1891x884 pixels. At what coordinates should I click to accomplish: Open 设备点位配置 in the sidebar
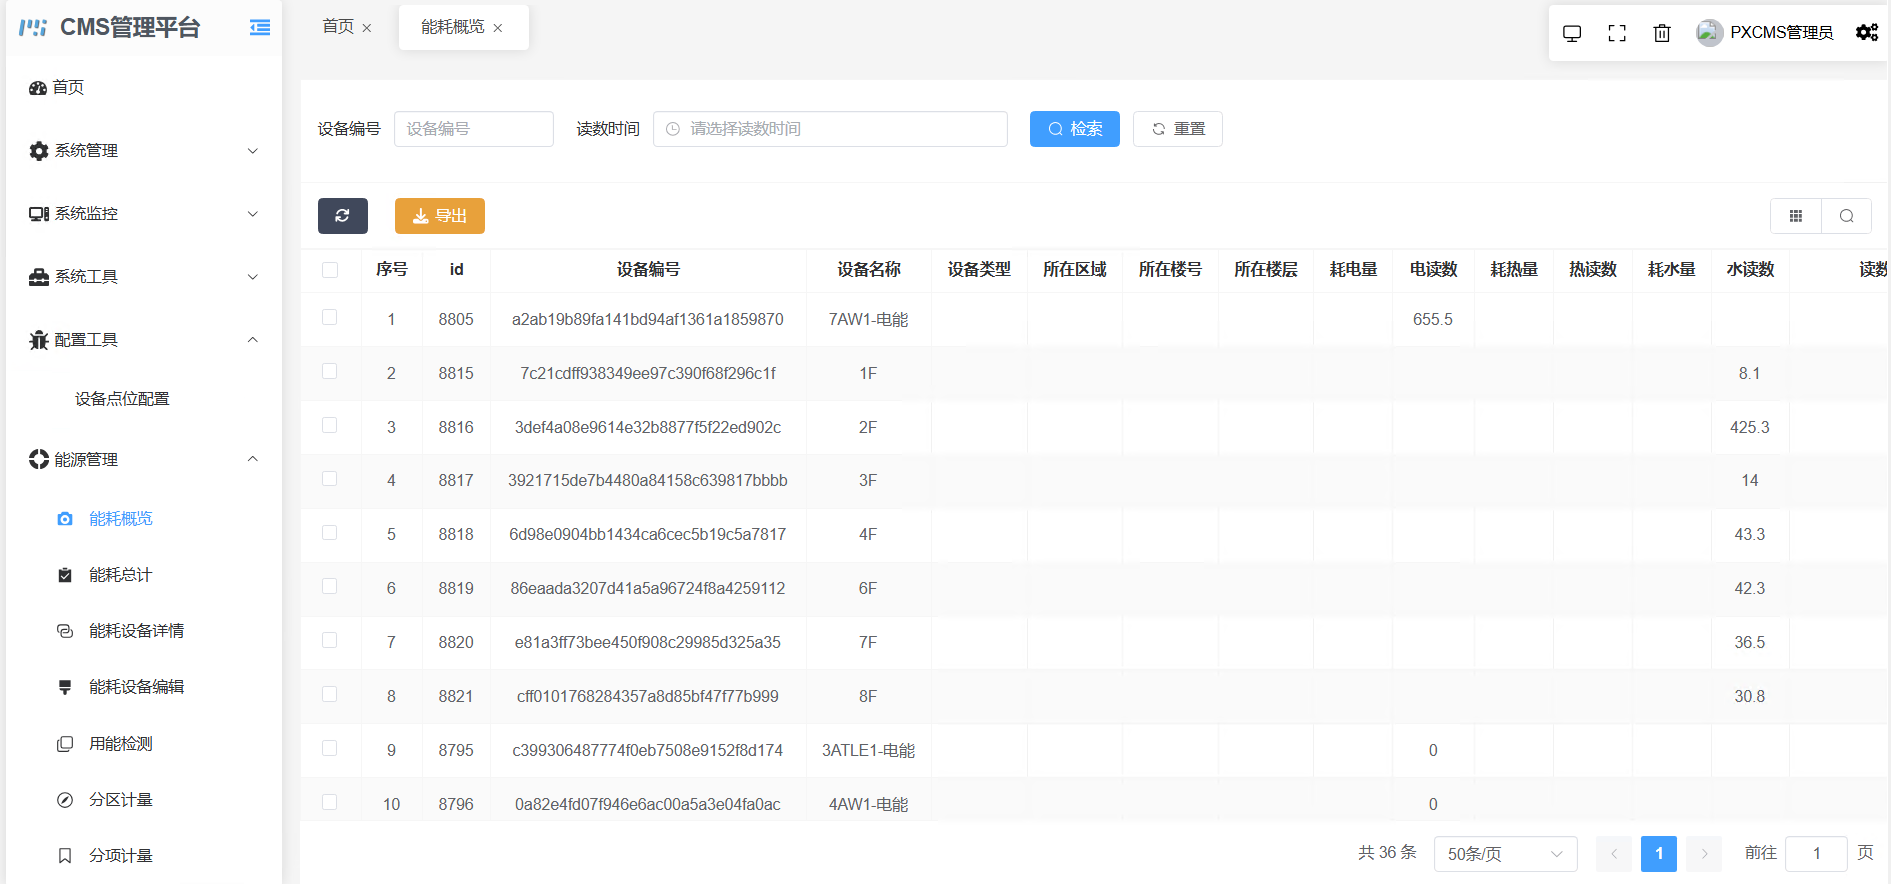tap(122, 399)
